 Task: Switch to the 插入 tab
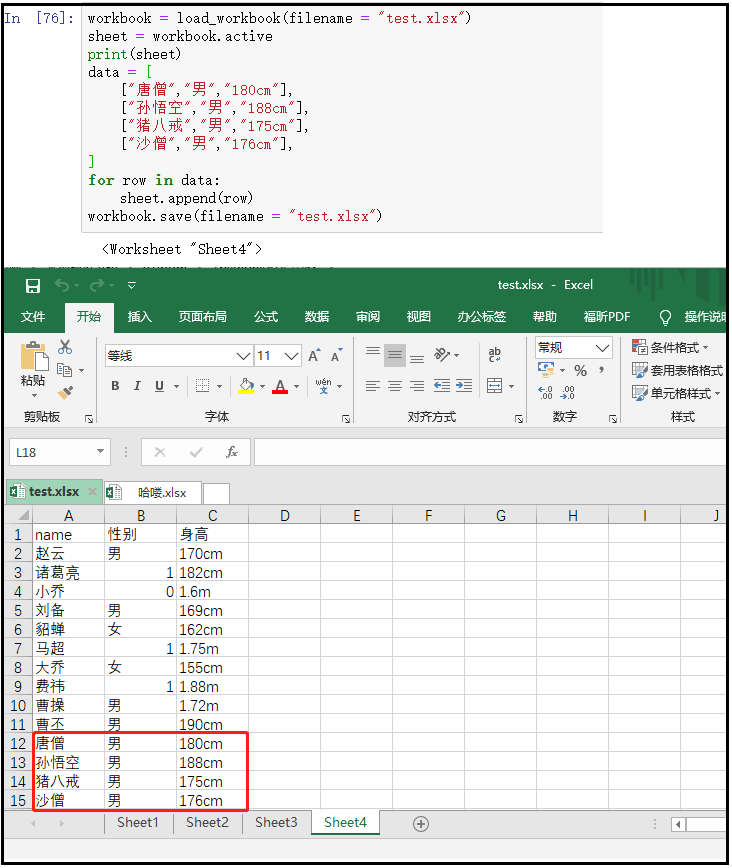tap(140, 317)
